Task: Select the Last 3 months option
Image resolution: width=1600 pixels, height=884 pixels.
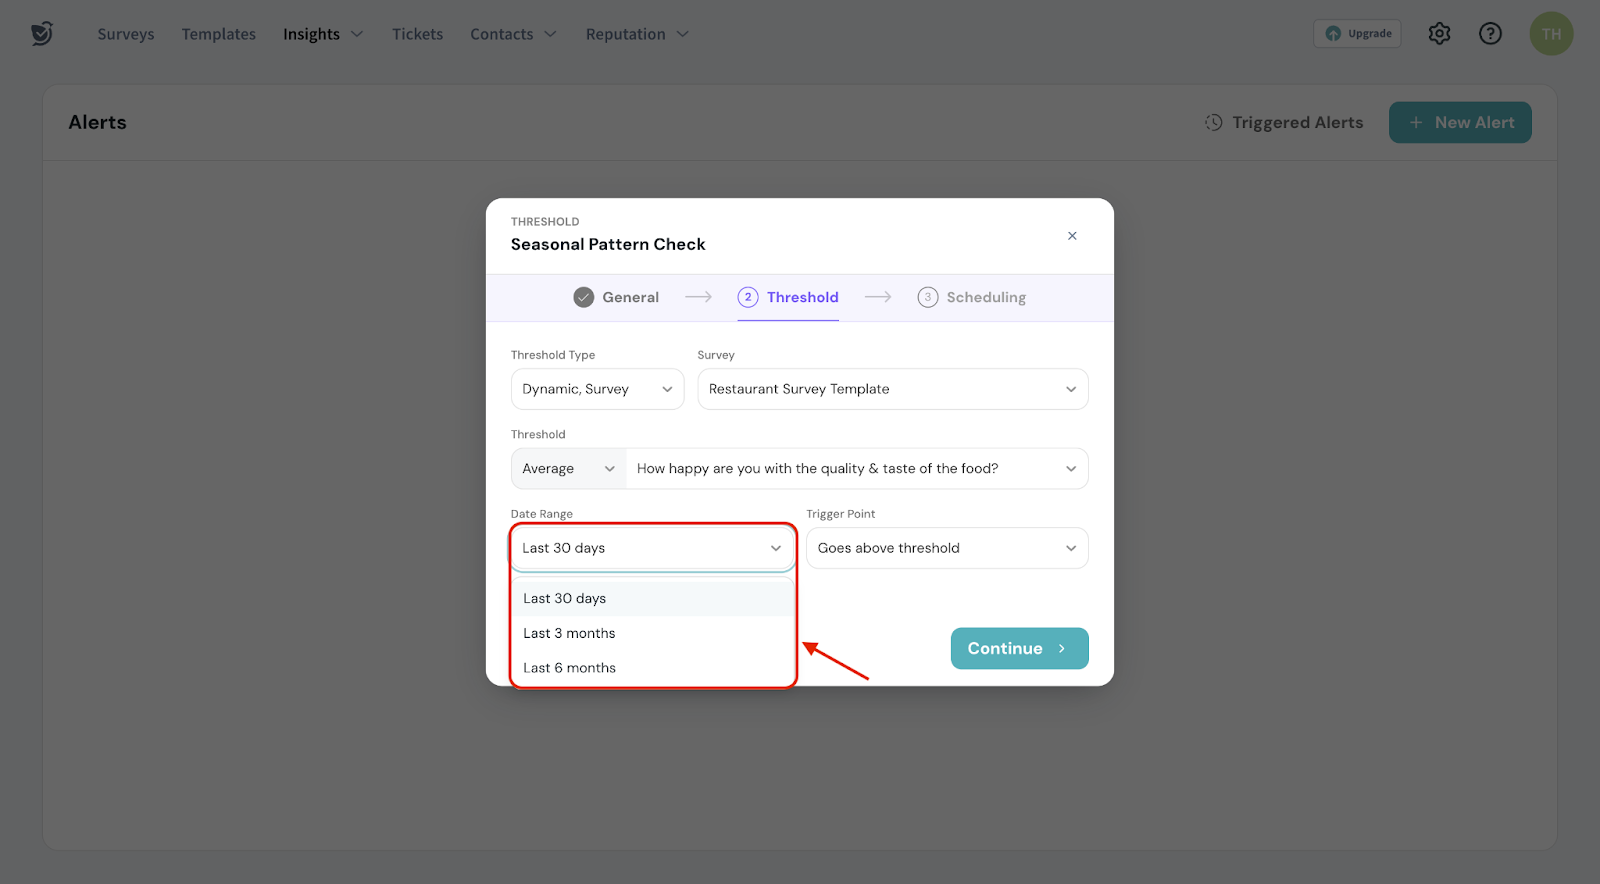Action: click(570, 633)
